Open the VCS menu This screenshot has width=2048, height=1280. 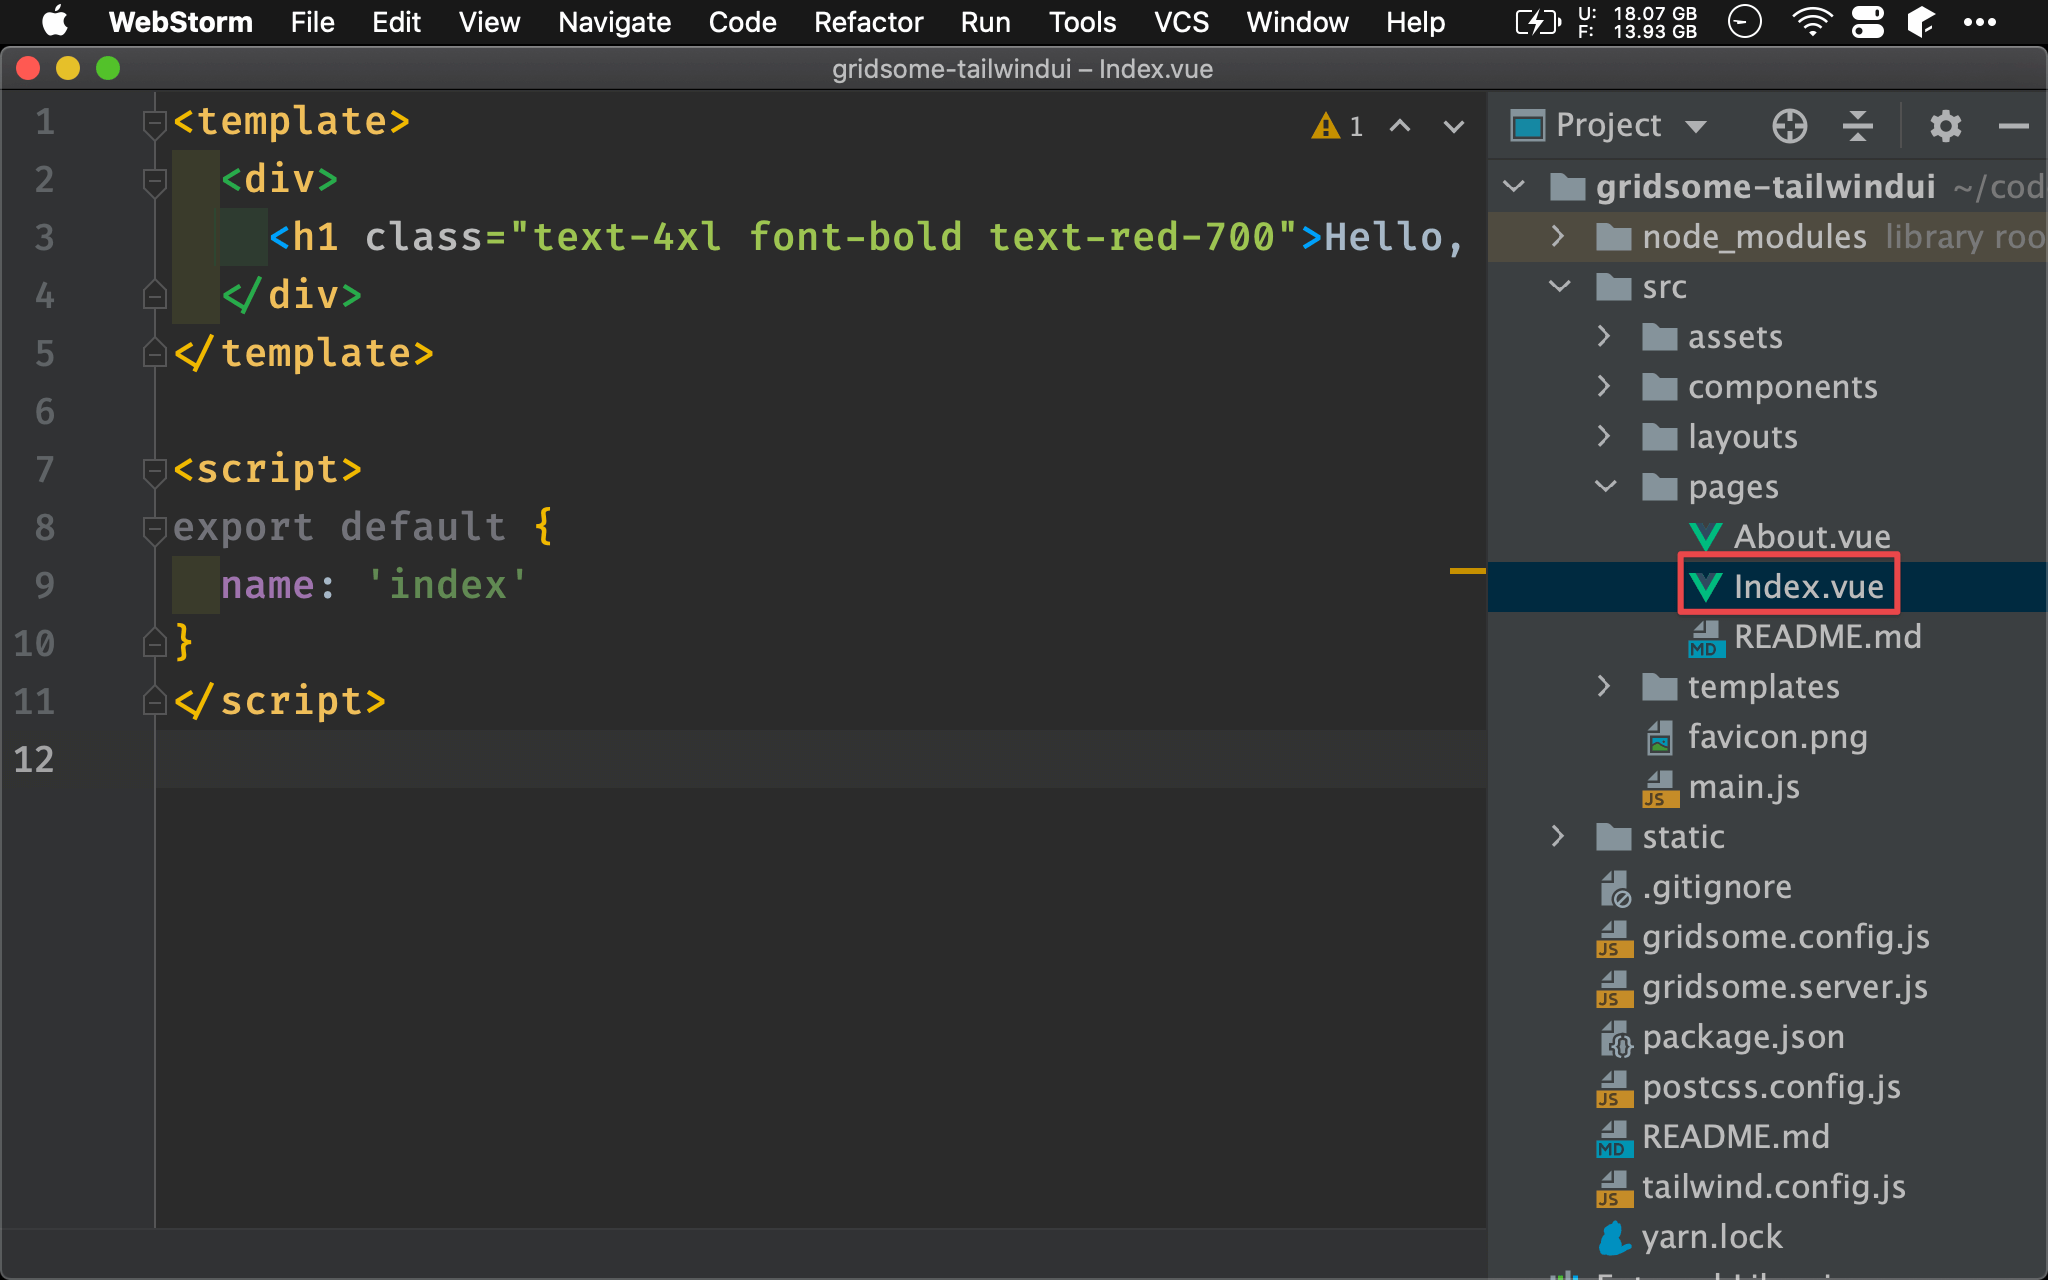point(1181,22)
